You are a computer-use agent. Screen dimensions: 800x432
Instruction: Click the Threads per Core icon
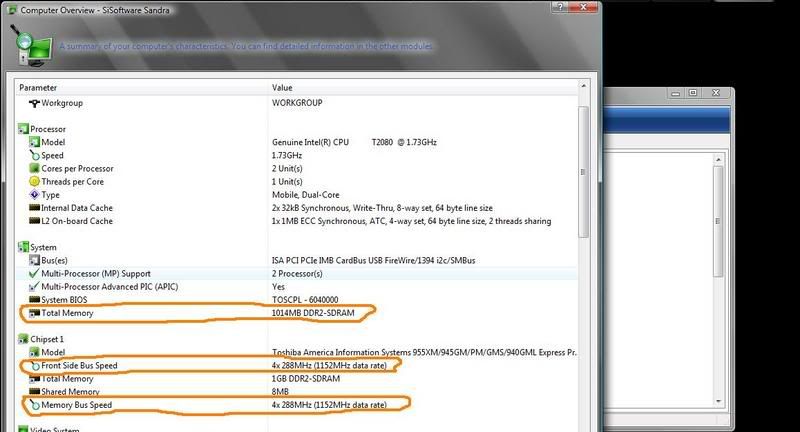click(x=34, y=182)
